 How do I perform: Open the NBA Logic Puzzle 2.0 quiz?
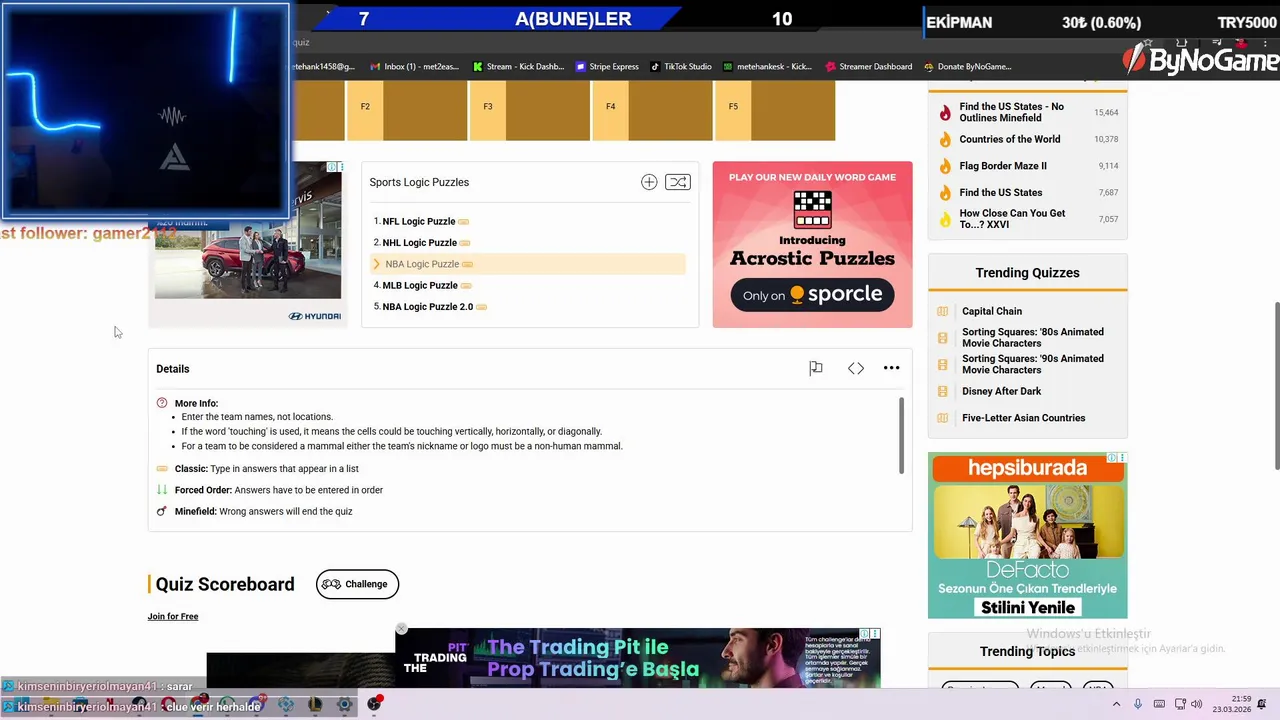427,306
